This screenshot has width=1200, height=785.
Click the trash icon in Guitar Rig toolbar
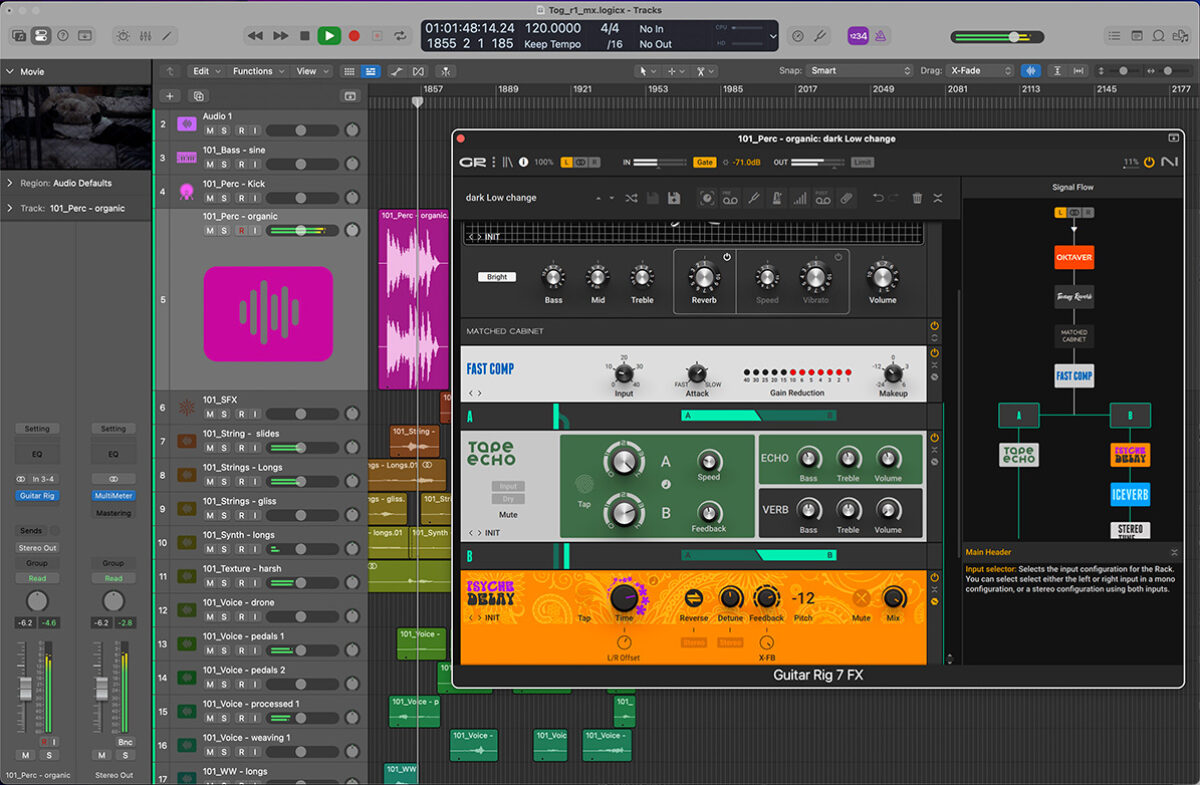coord(917,198)
